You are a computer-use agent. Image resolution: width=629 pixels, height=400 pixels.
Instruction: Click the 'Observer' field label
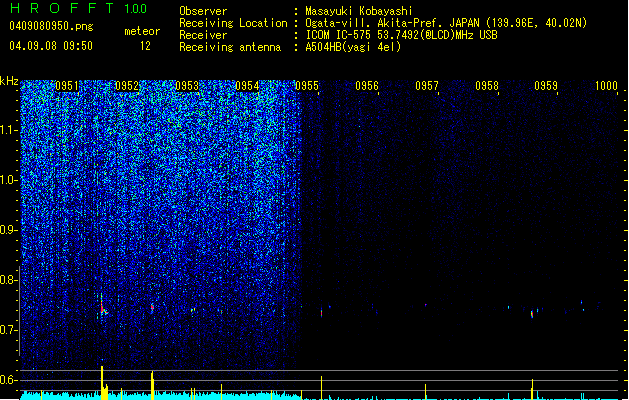(203, 11)
